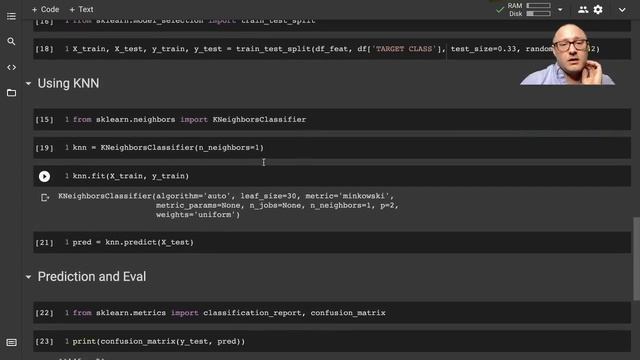Viewport: 640px width, 360px height.
Task: Click execution counter [19] of knn cell
Action: pyautogui.click(x=44, y=148)
